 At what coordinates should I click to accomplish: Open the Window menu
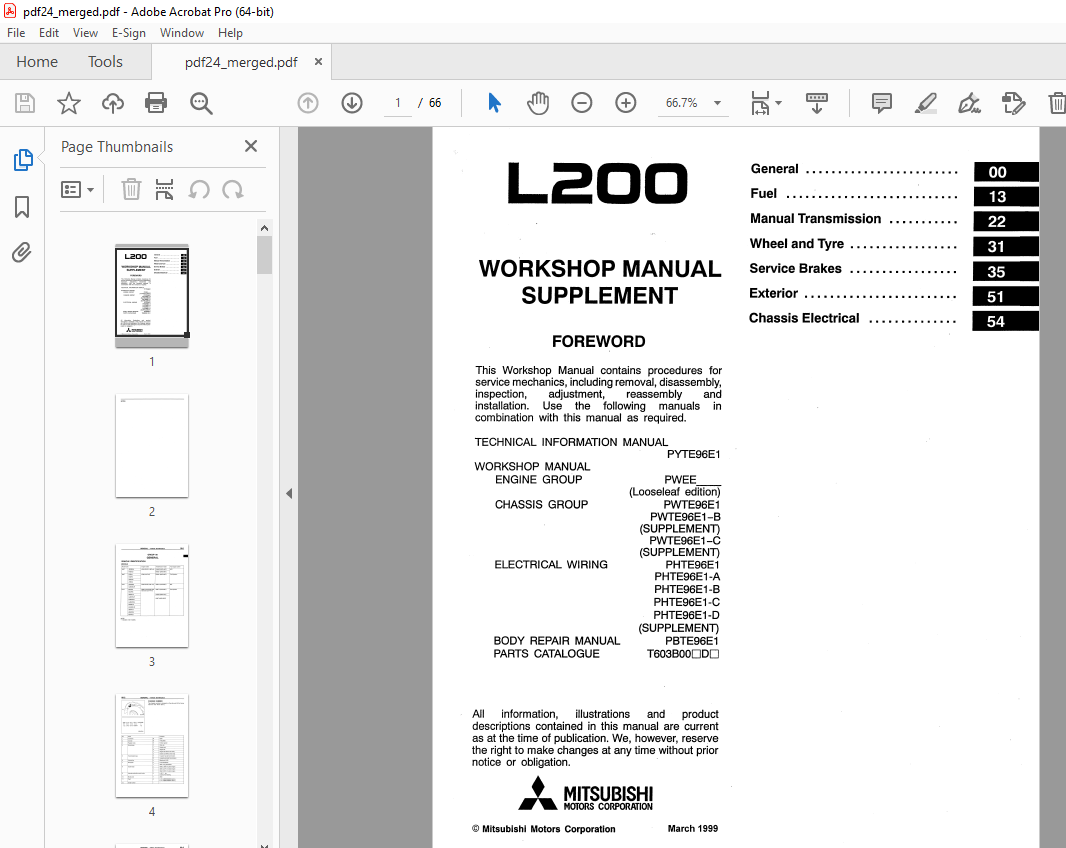pos(182,33)
